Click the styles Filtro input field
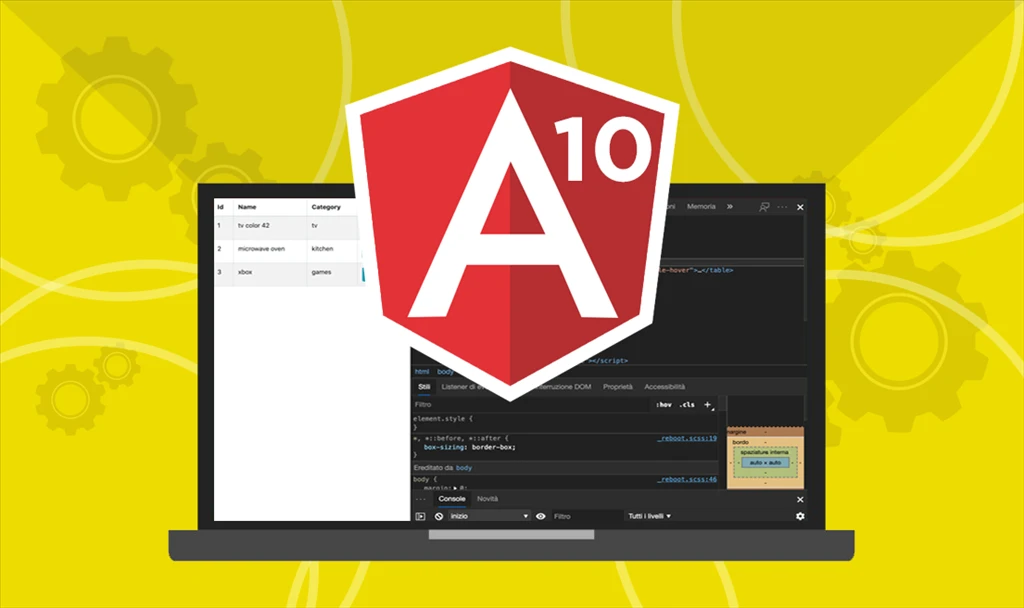Viewport: 1024px width, 608px height. coord(530,405)
